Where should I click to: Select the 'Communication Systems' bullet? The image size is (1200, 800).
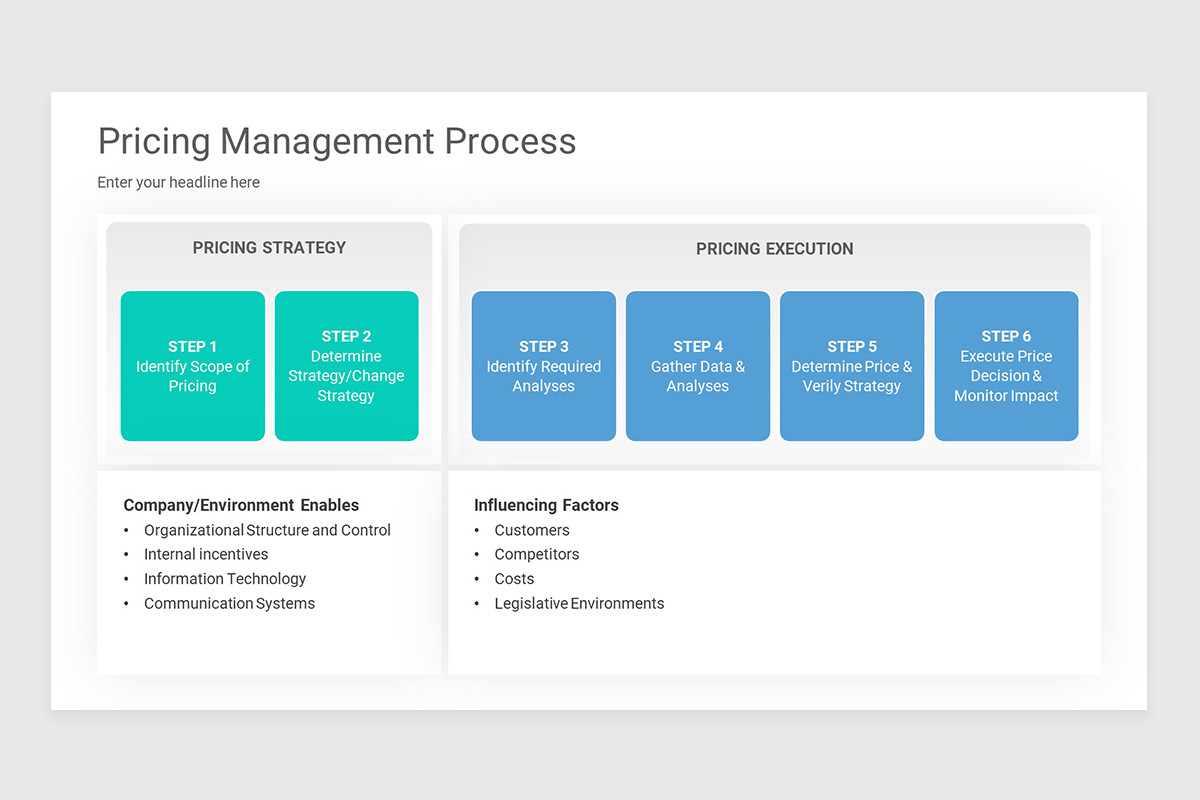(x=229, y=603)
